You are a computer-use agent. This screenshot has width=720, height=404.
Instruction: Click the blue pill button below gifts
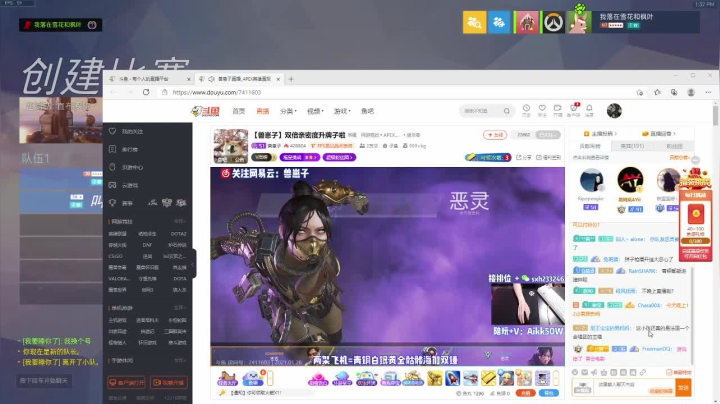tap(549, 393)
